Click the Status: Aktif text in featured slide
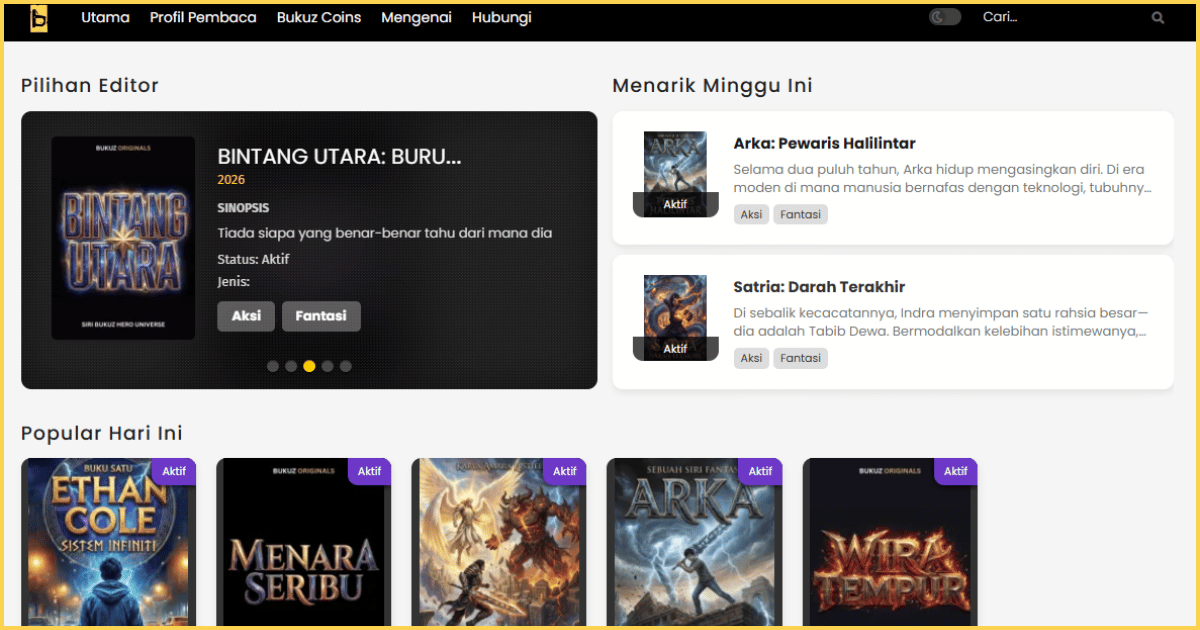 coord(253,259)
